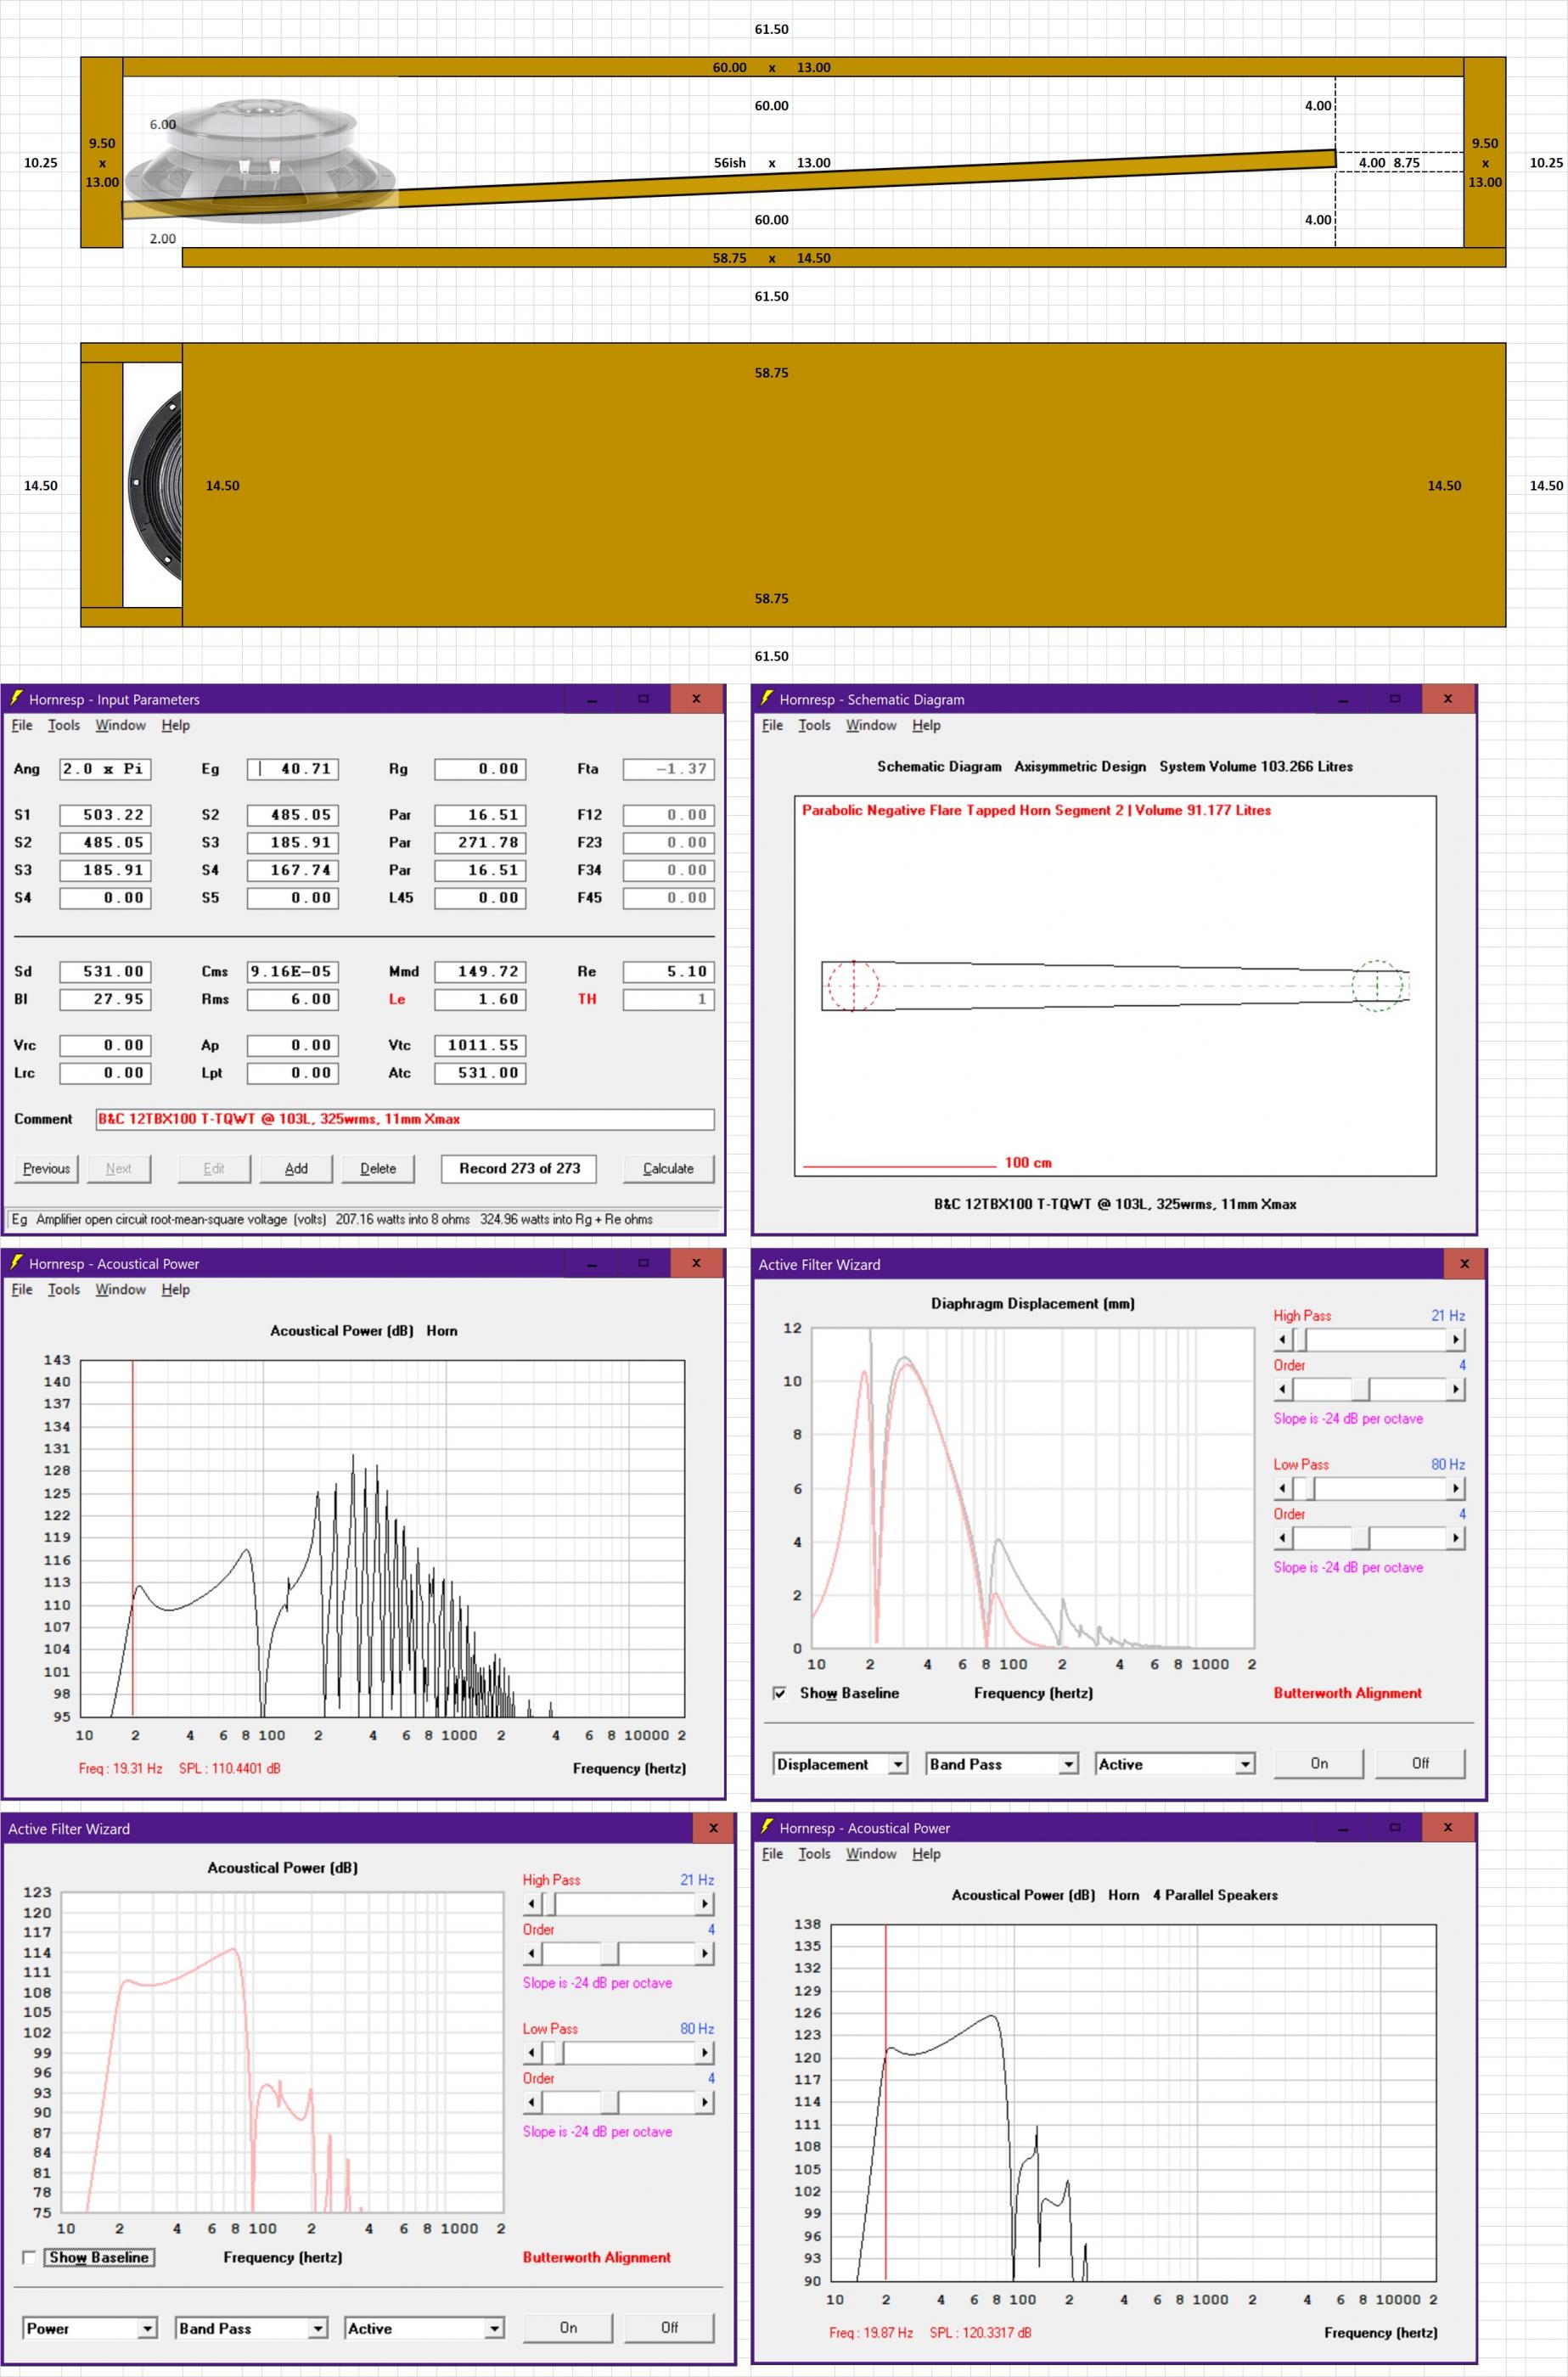Open Band Pass dropdown in Displacement wizard
1568x2377 pixels.
tap(1069, 1764)
